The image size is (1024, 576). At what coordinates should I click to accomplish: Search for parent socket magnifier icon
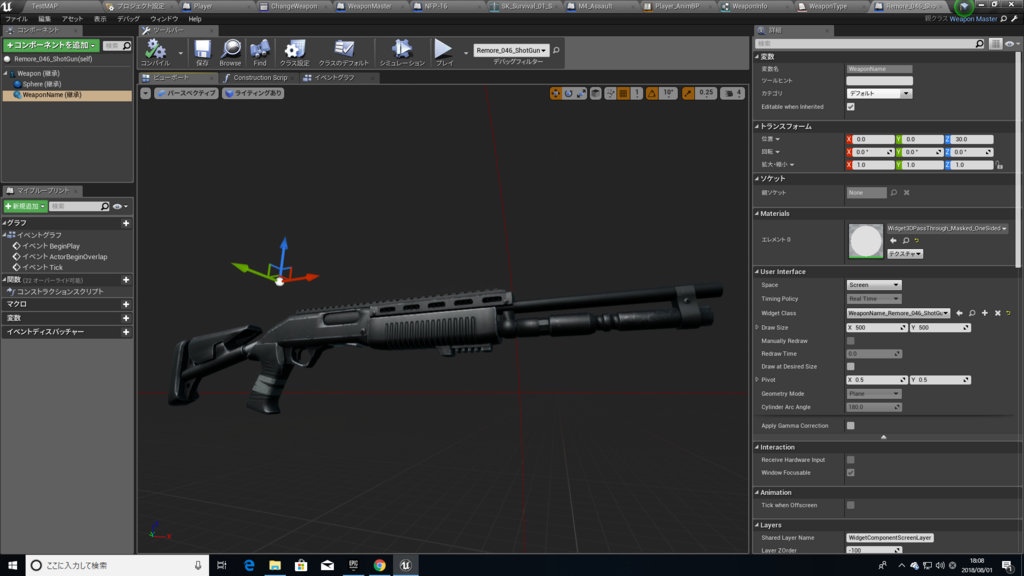894,193
